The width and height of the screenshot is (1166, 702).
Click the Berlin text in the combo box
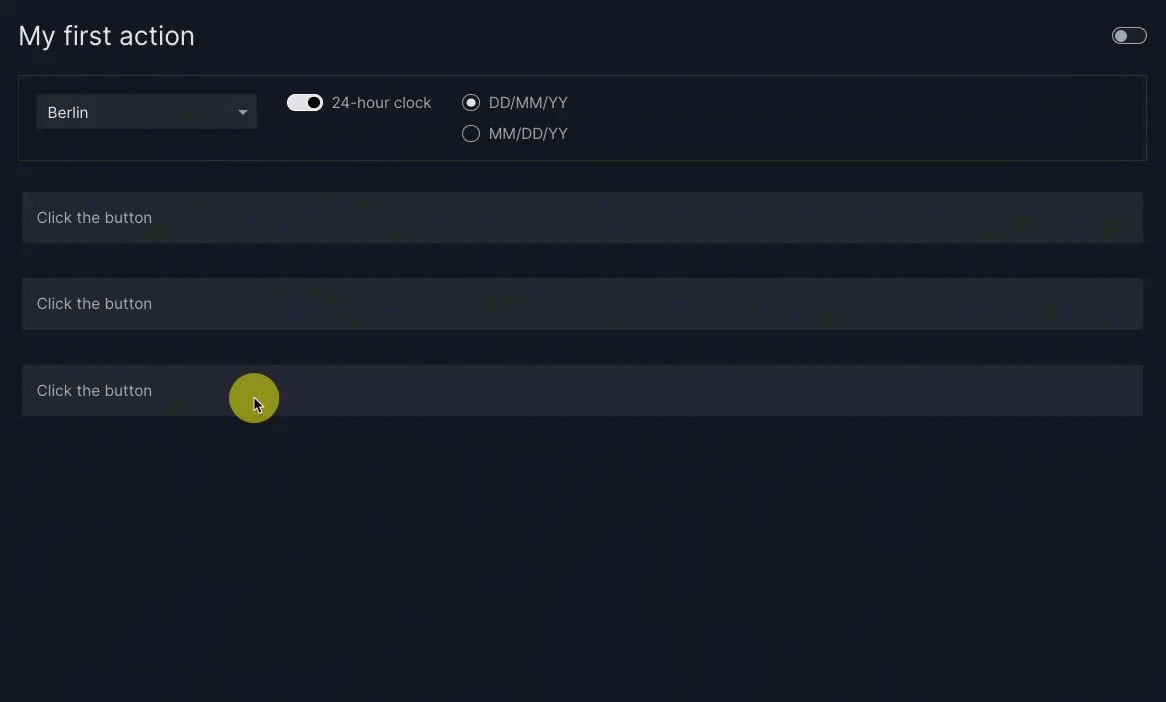[x=68, y=113]
